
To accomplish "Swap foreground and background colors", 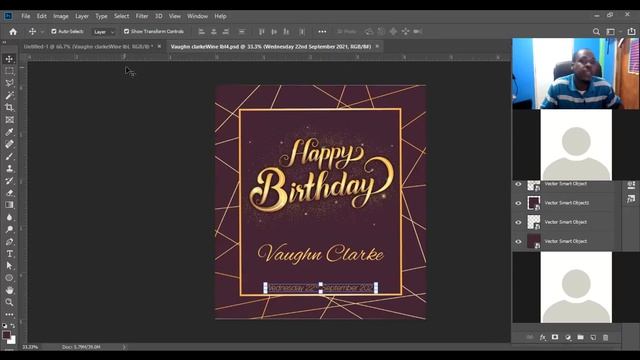I will [x=13, y=326].
